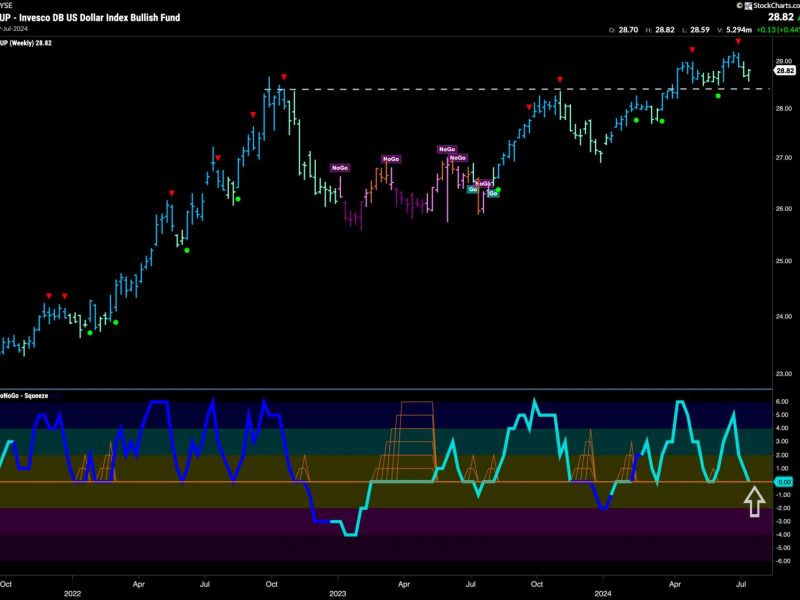
Task: Click the 6.00 oscillator axis label
Action: (782, 402)
